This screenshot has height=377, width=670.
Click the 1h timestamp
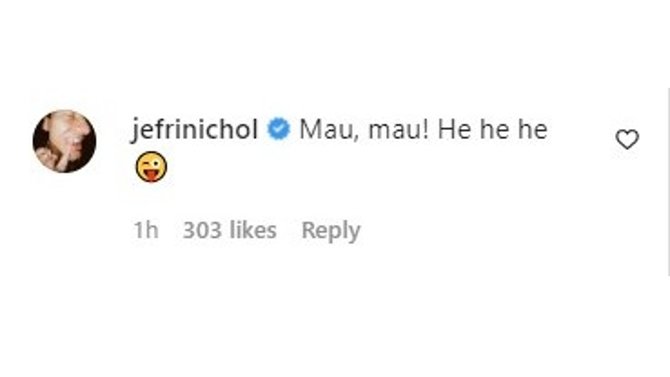click(x=146, y=230)
